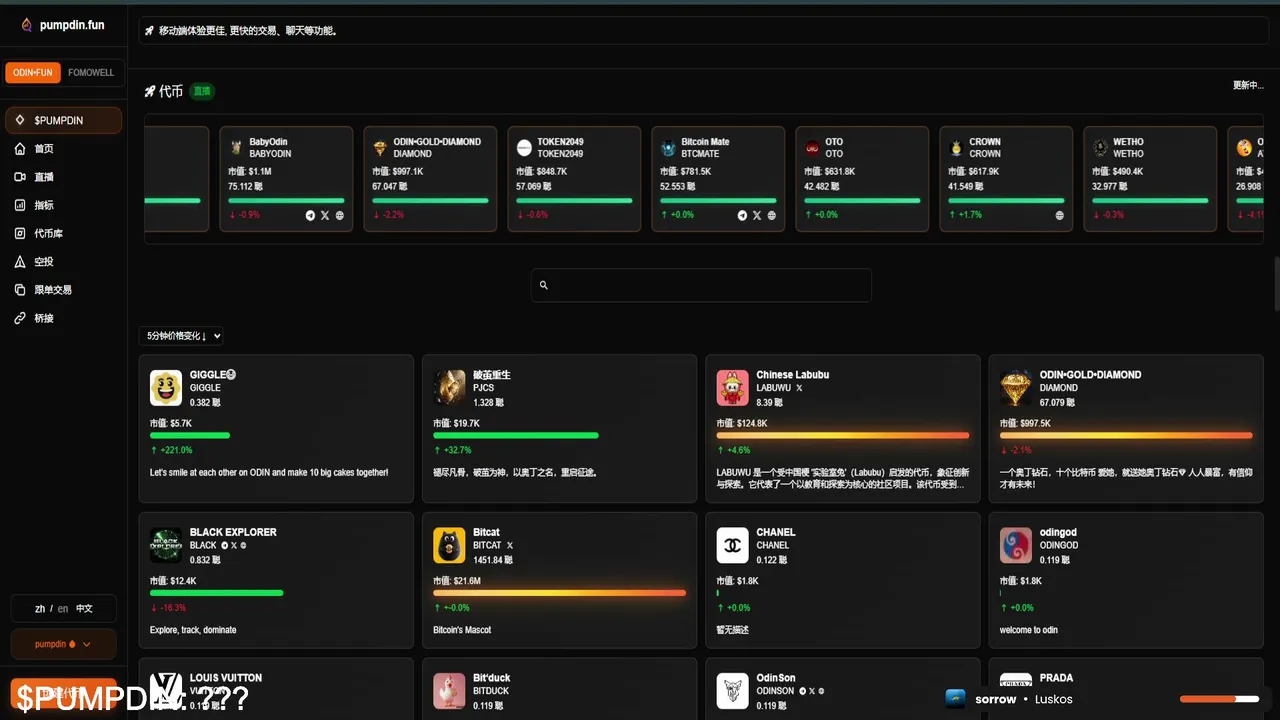Open the mobile experience announcement banner
The width and height of the screenshot is (1280, 720).
pos(703,31)
